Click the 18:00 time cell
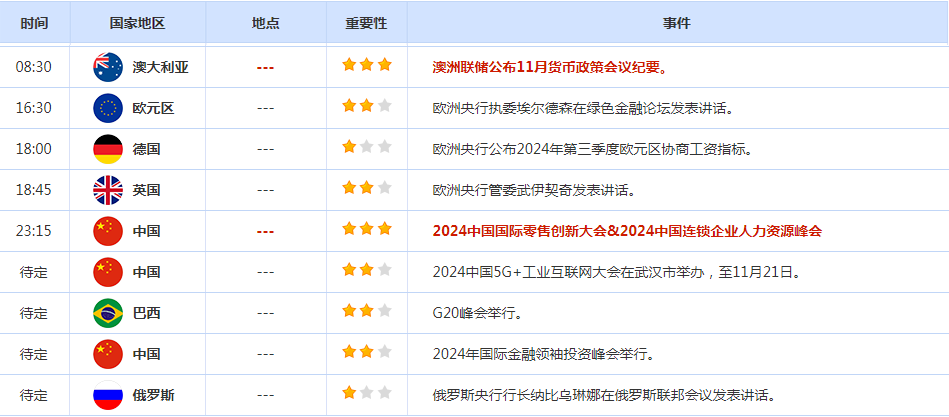Image resolution: width=949 pixels, height=417 pixels. (34, 149)
